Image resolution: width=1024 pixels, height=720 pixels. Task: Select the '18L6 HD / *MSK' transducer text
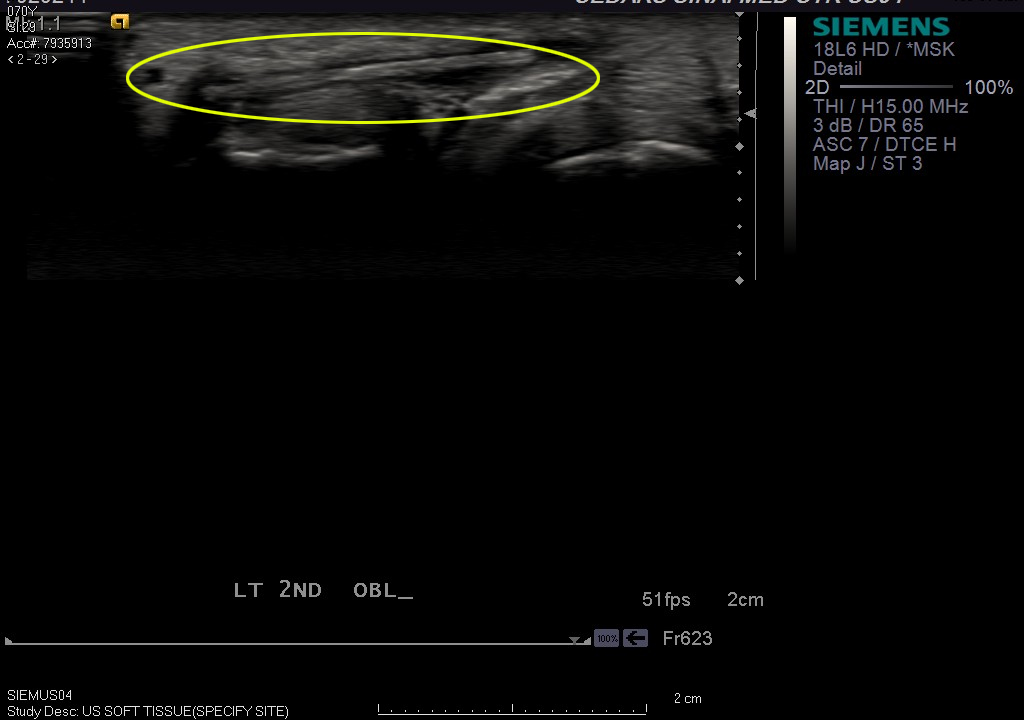click(x=884, y=50)
